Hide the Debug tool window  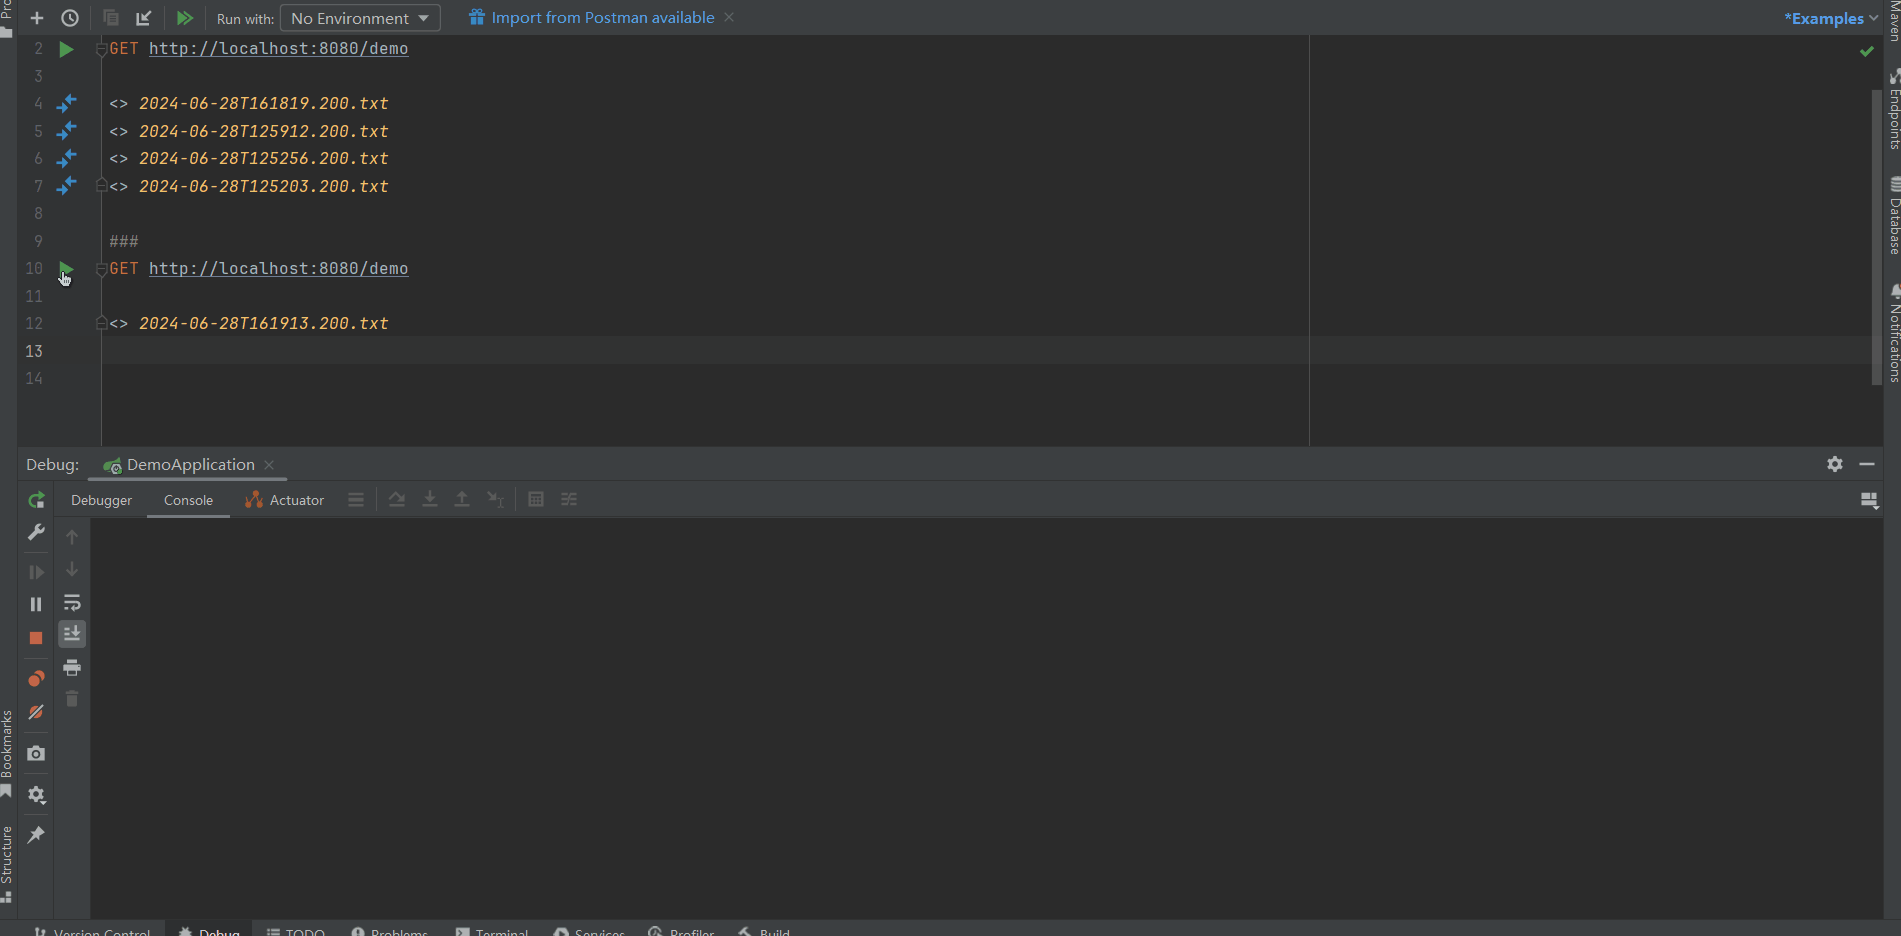coord(1867,464)
